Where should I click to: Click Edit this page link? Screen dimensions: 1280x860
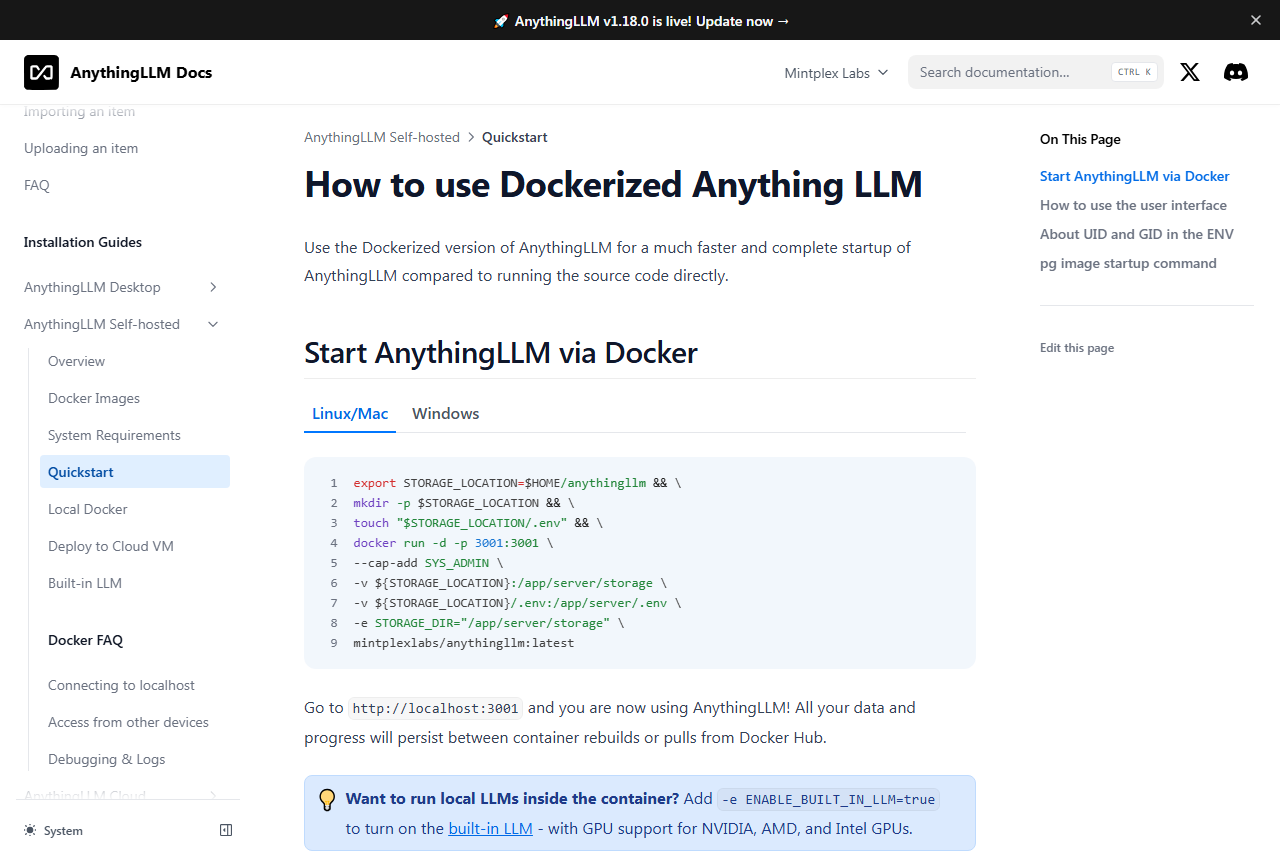coord(1077,348)
